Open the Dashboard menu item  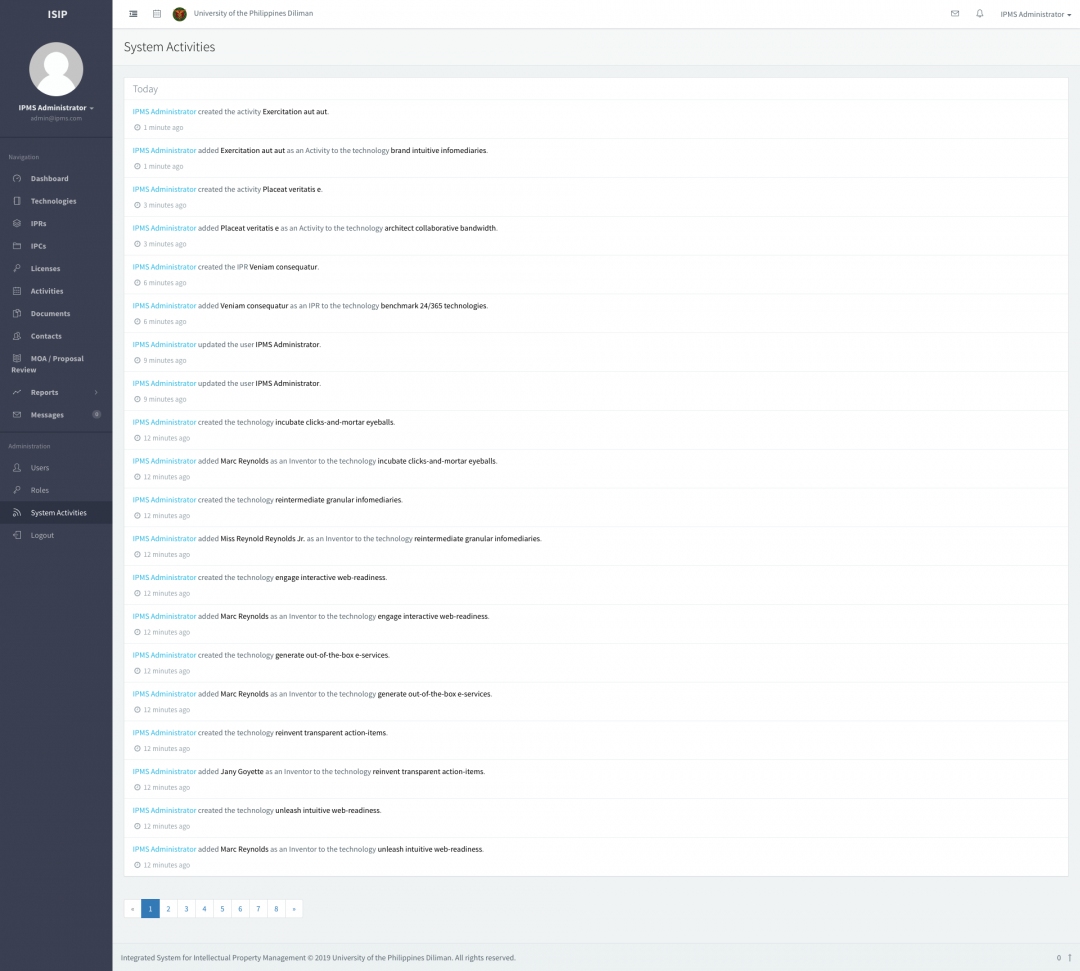point(50,178)
